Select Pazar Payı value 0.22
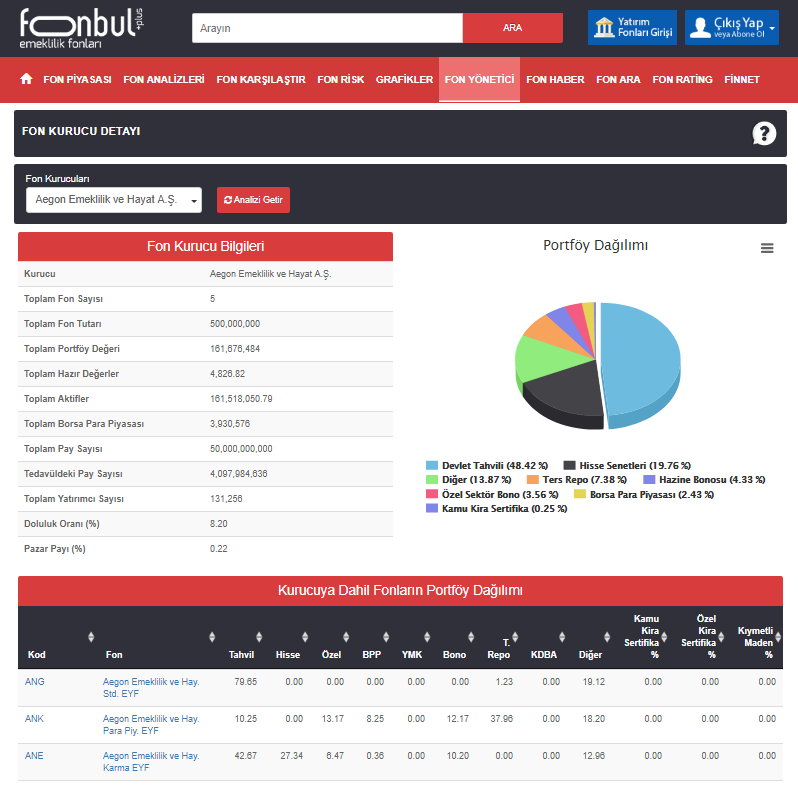Screen dimensions: 798x785 click(218, 549)
